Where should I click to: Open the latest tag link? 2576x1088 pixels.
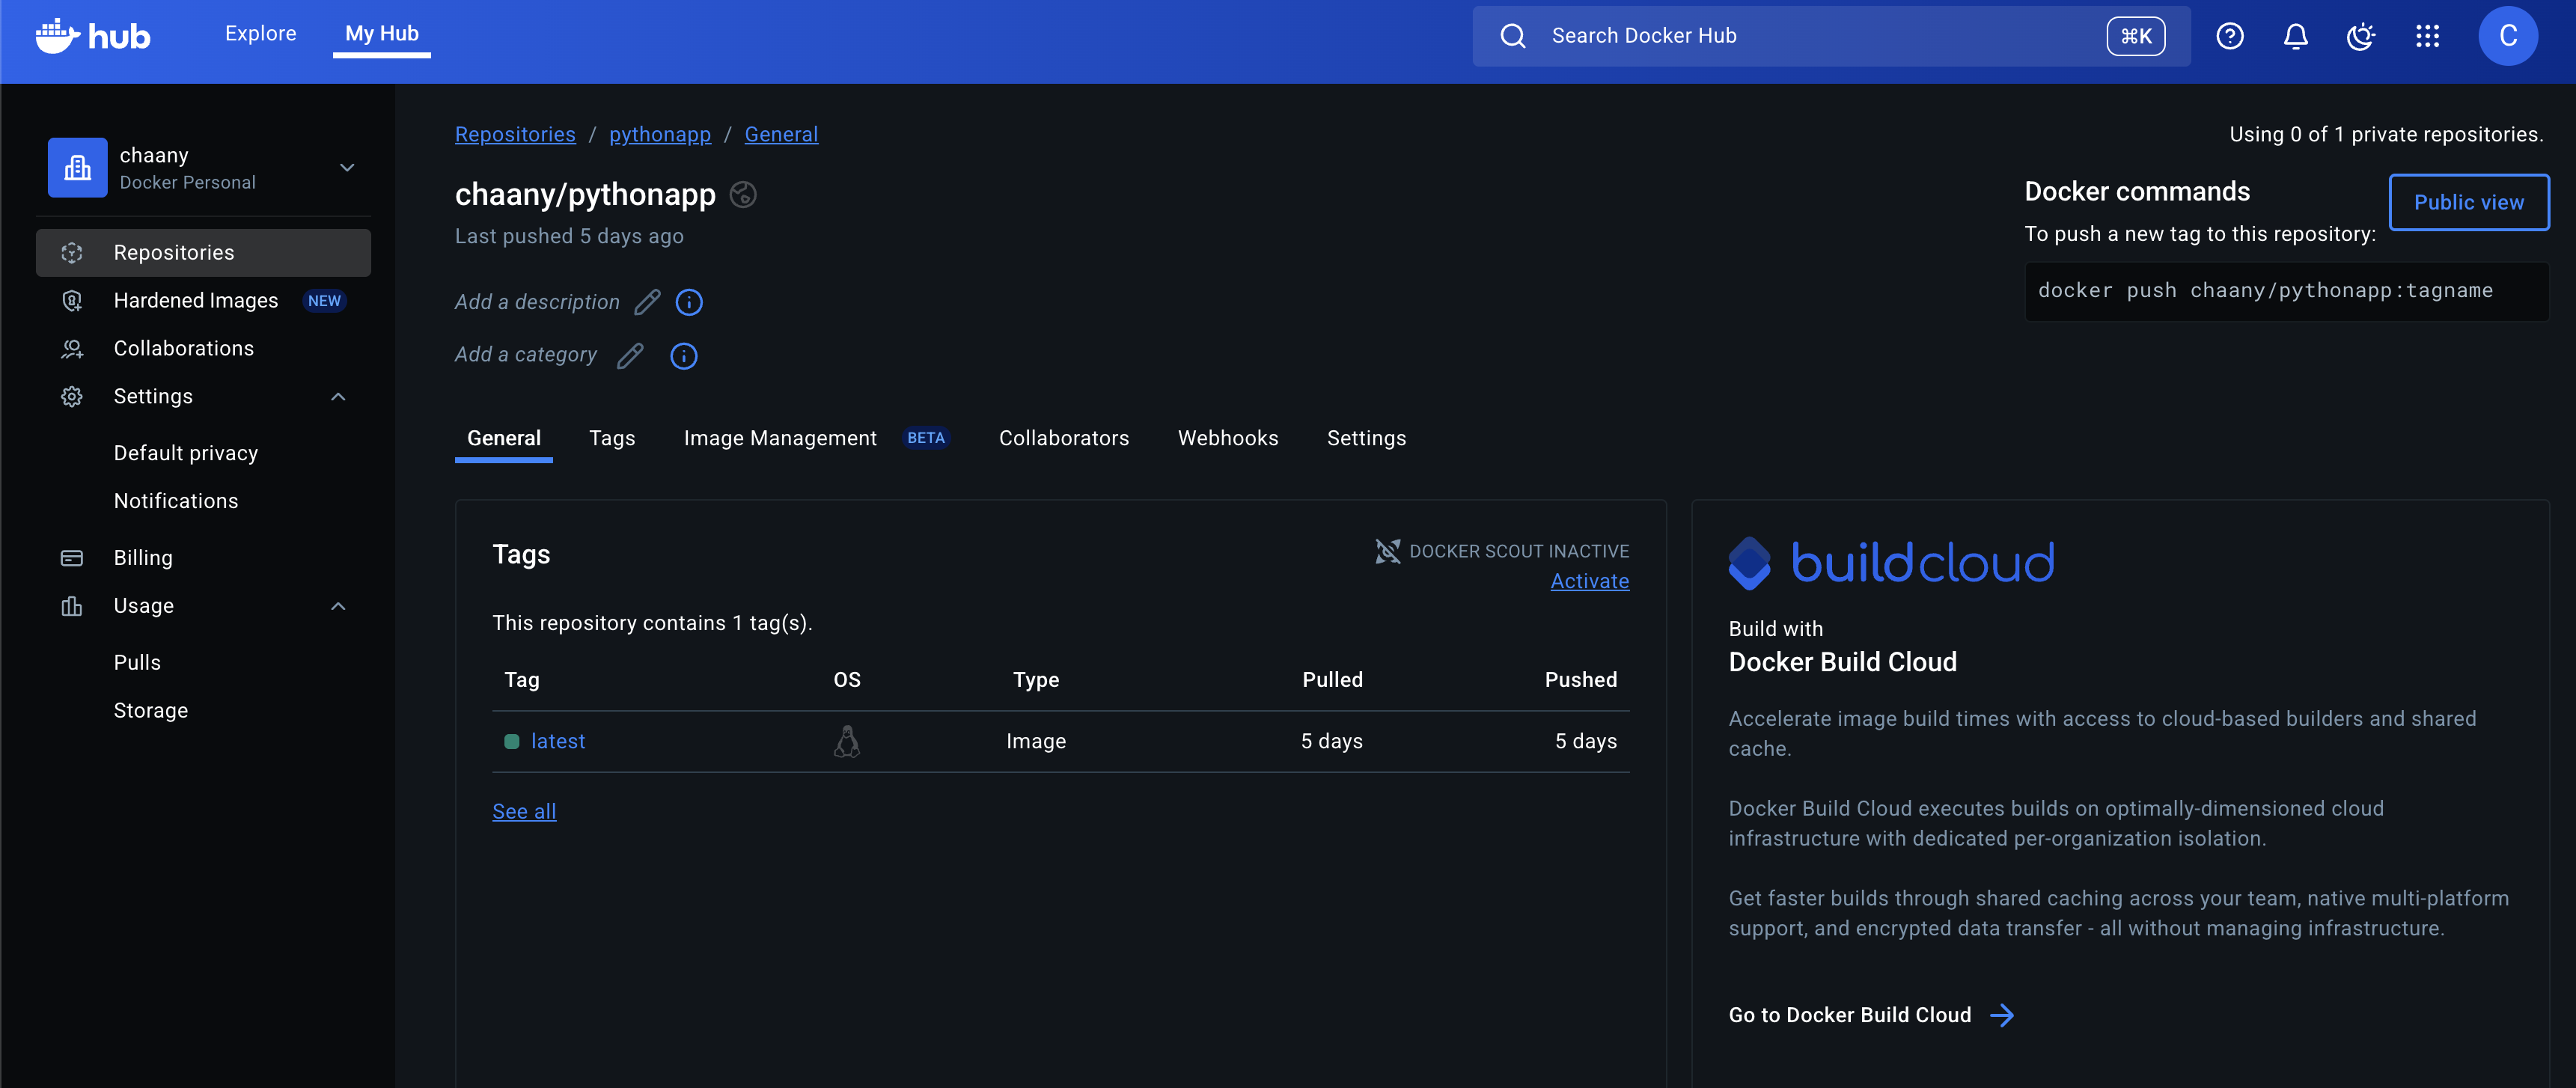coord(558,741)
